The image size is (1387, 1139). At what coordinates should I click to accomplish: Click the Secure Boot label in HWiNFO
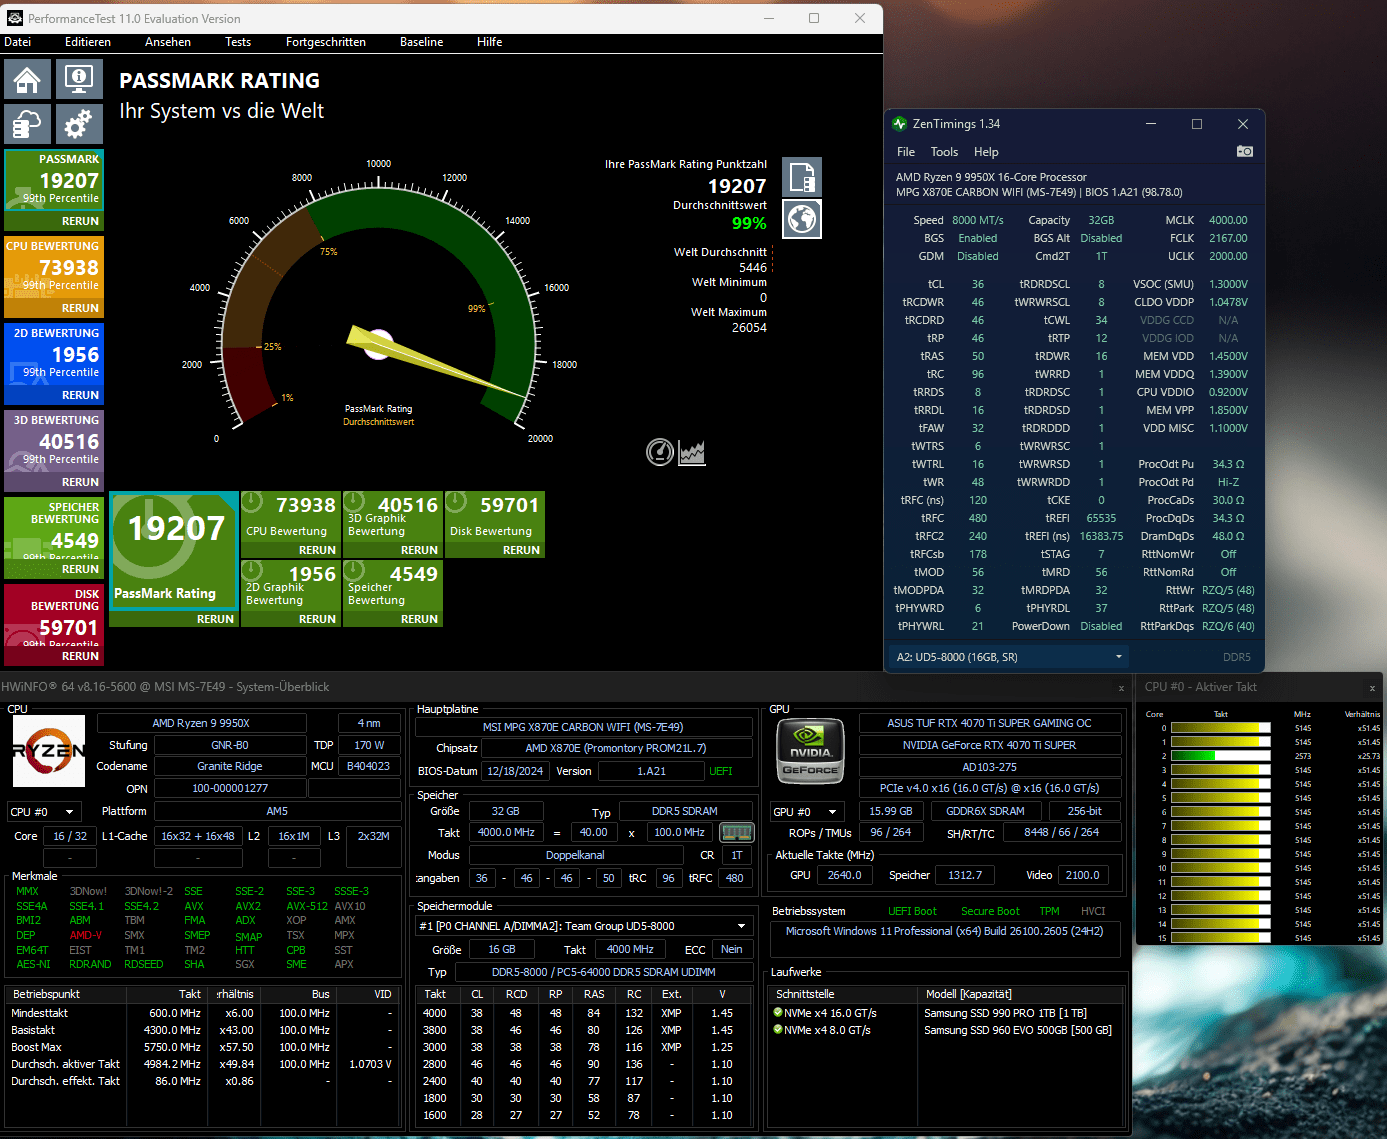pyautogui.click(x=990, y=911)
